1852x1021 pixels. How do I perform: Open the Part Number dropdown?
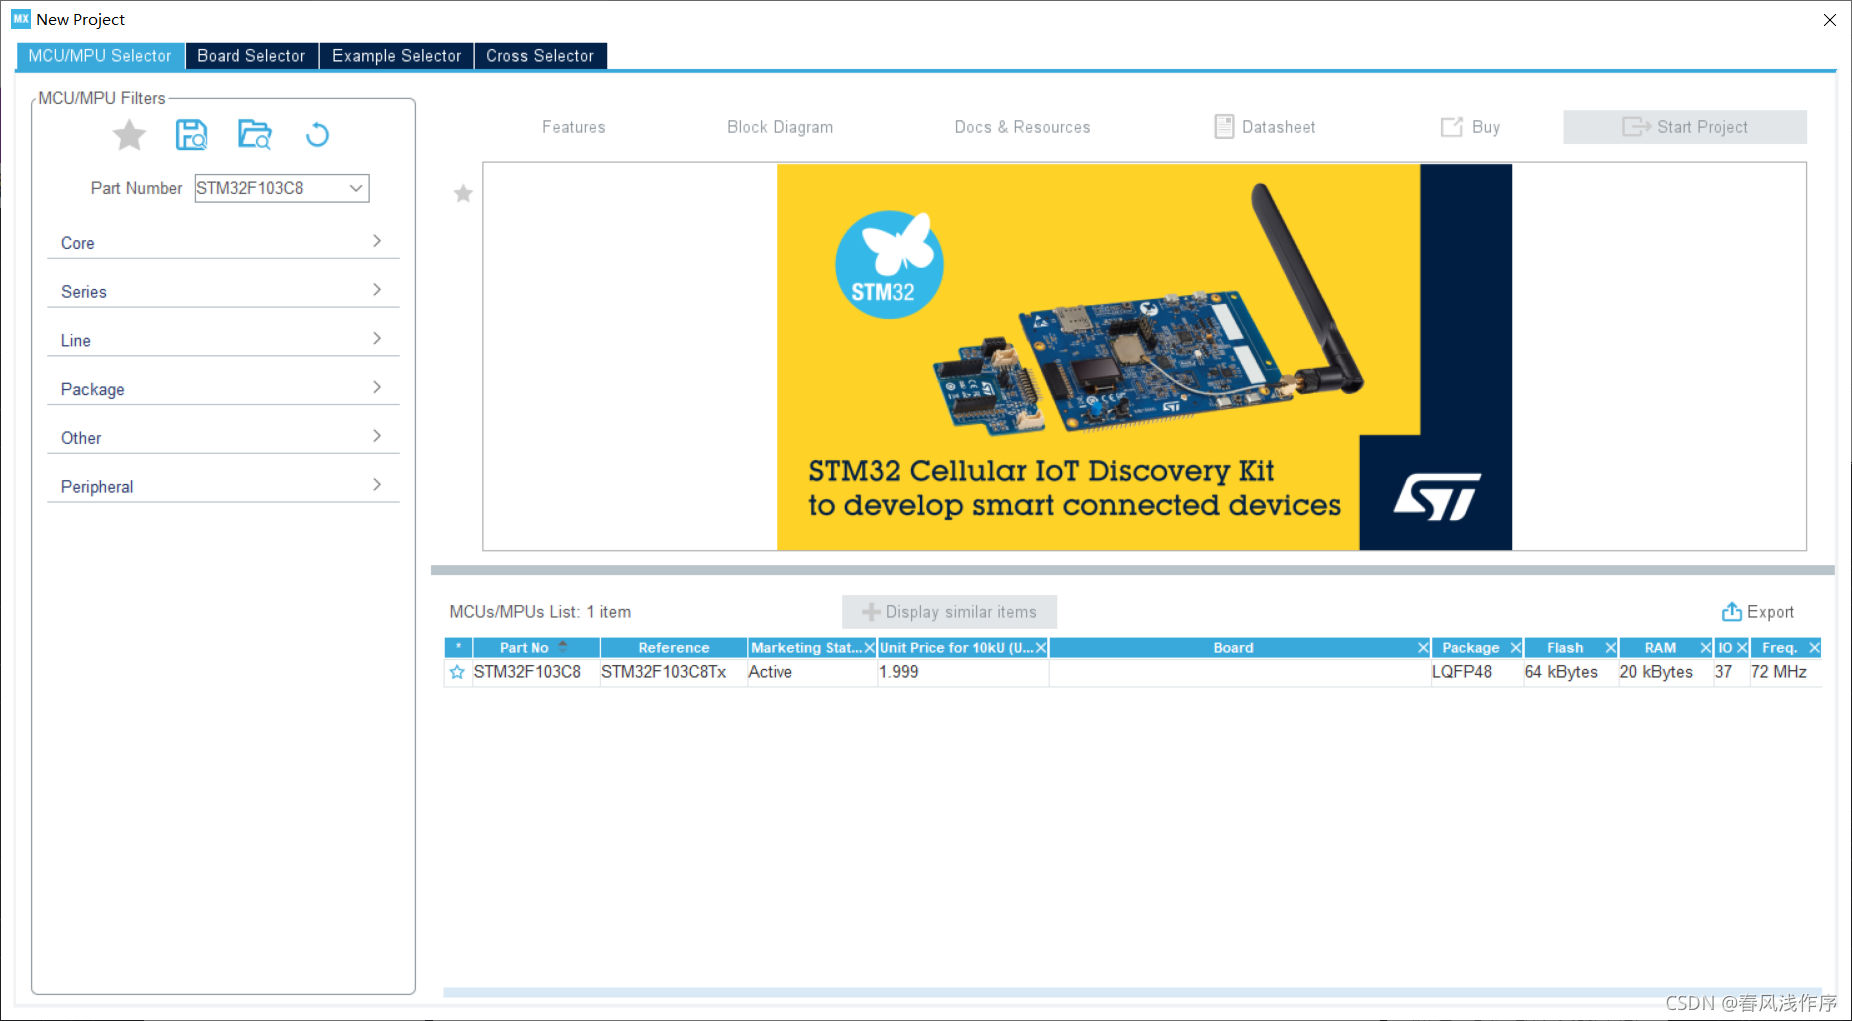pyautogui.click(x=355, y=188)
